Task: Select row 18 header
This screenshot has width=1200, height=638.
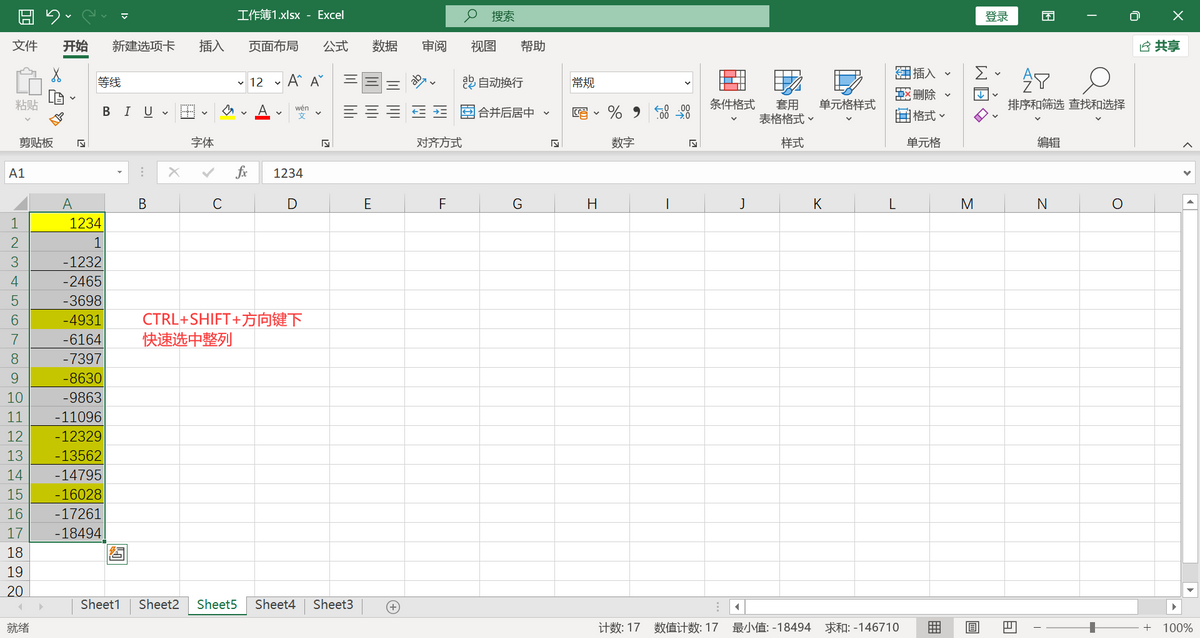Action: coord(15,552)
